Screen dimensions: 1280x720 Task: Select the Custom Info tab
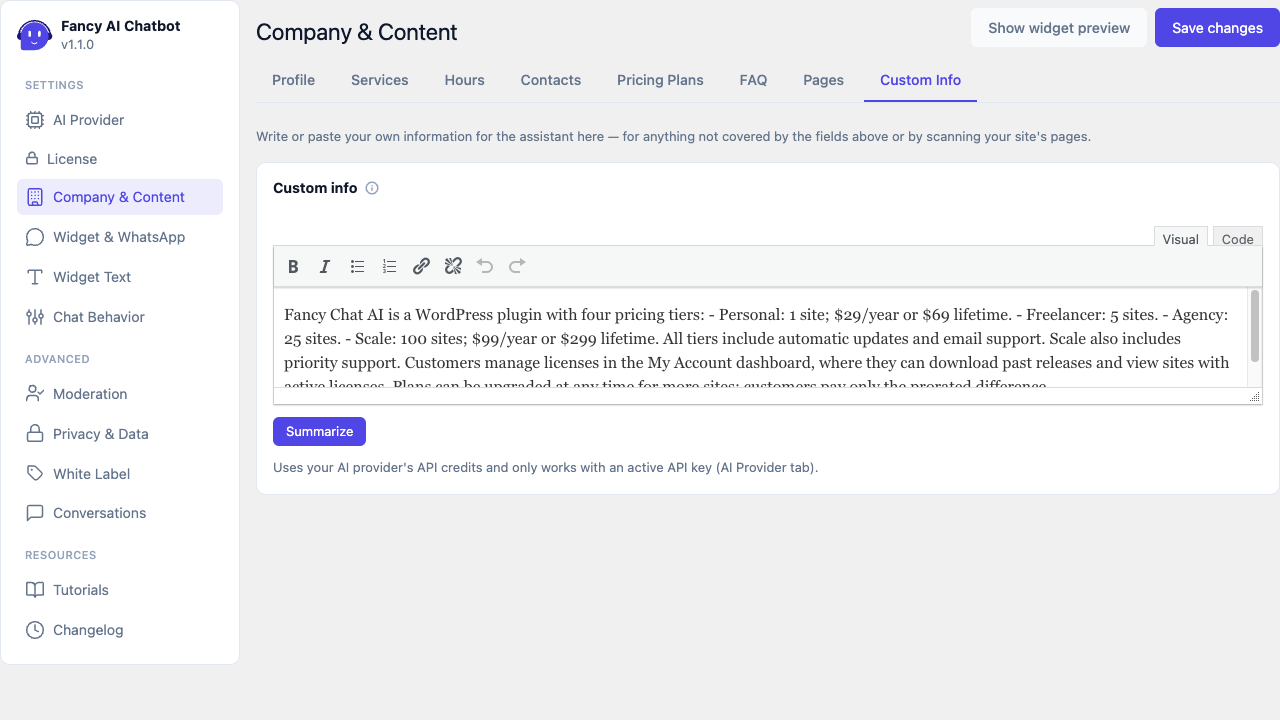click(x=920, y=80)
